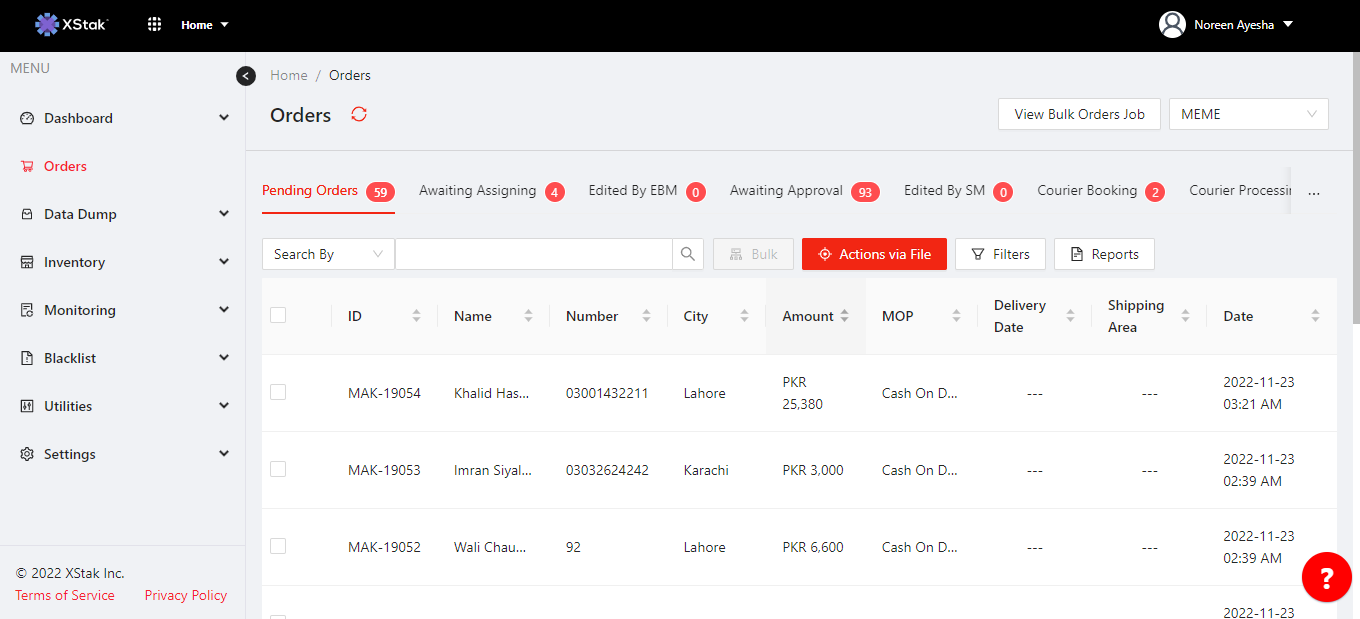This screenshot has height=619, width=1360.
Task: Click inside the order search text field
Action: (x=533, y=254)
